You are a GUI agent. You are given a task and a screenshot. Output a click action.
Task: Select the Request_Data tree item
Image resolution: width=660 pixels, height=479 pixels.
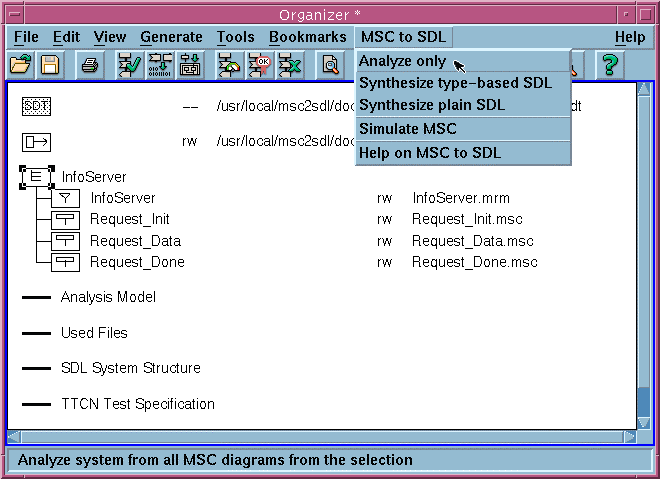tap(136, 241)
